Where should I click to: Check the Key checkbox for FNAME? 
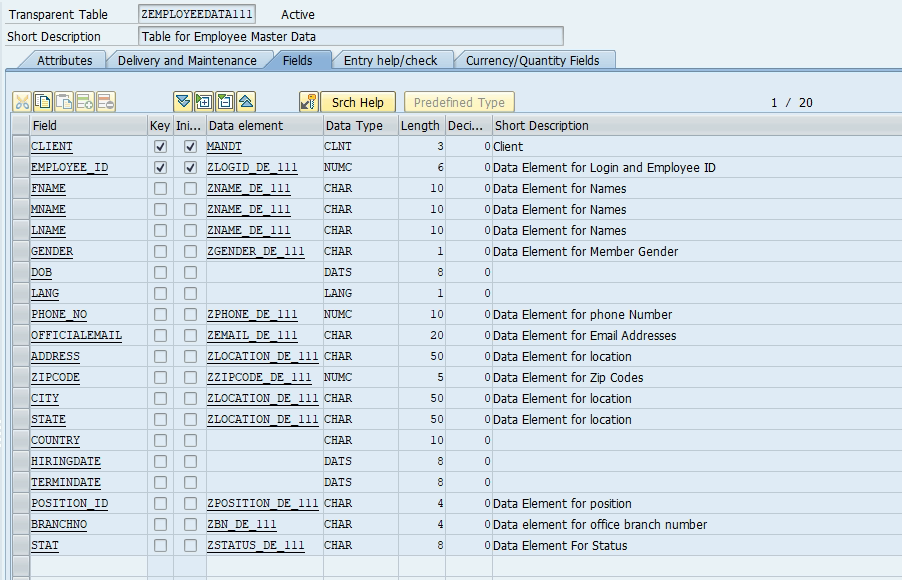(x=160, y=189)
